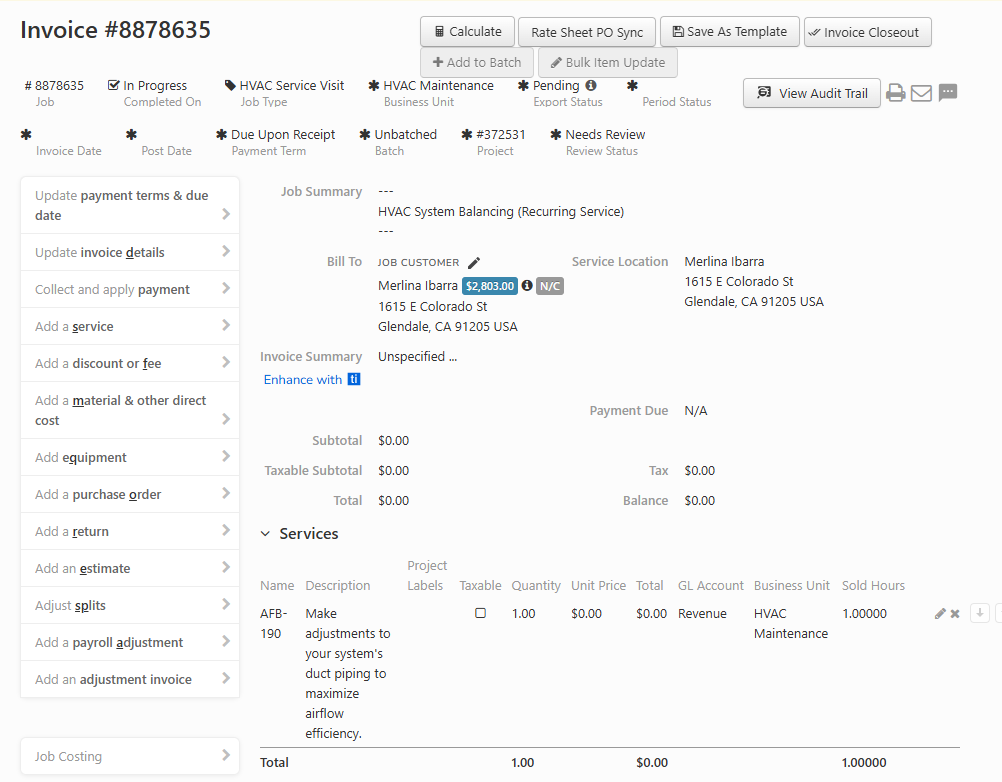The image size is (1002, 782).
Task: Open Add an estimate option
Action: click(130, 569)
